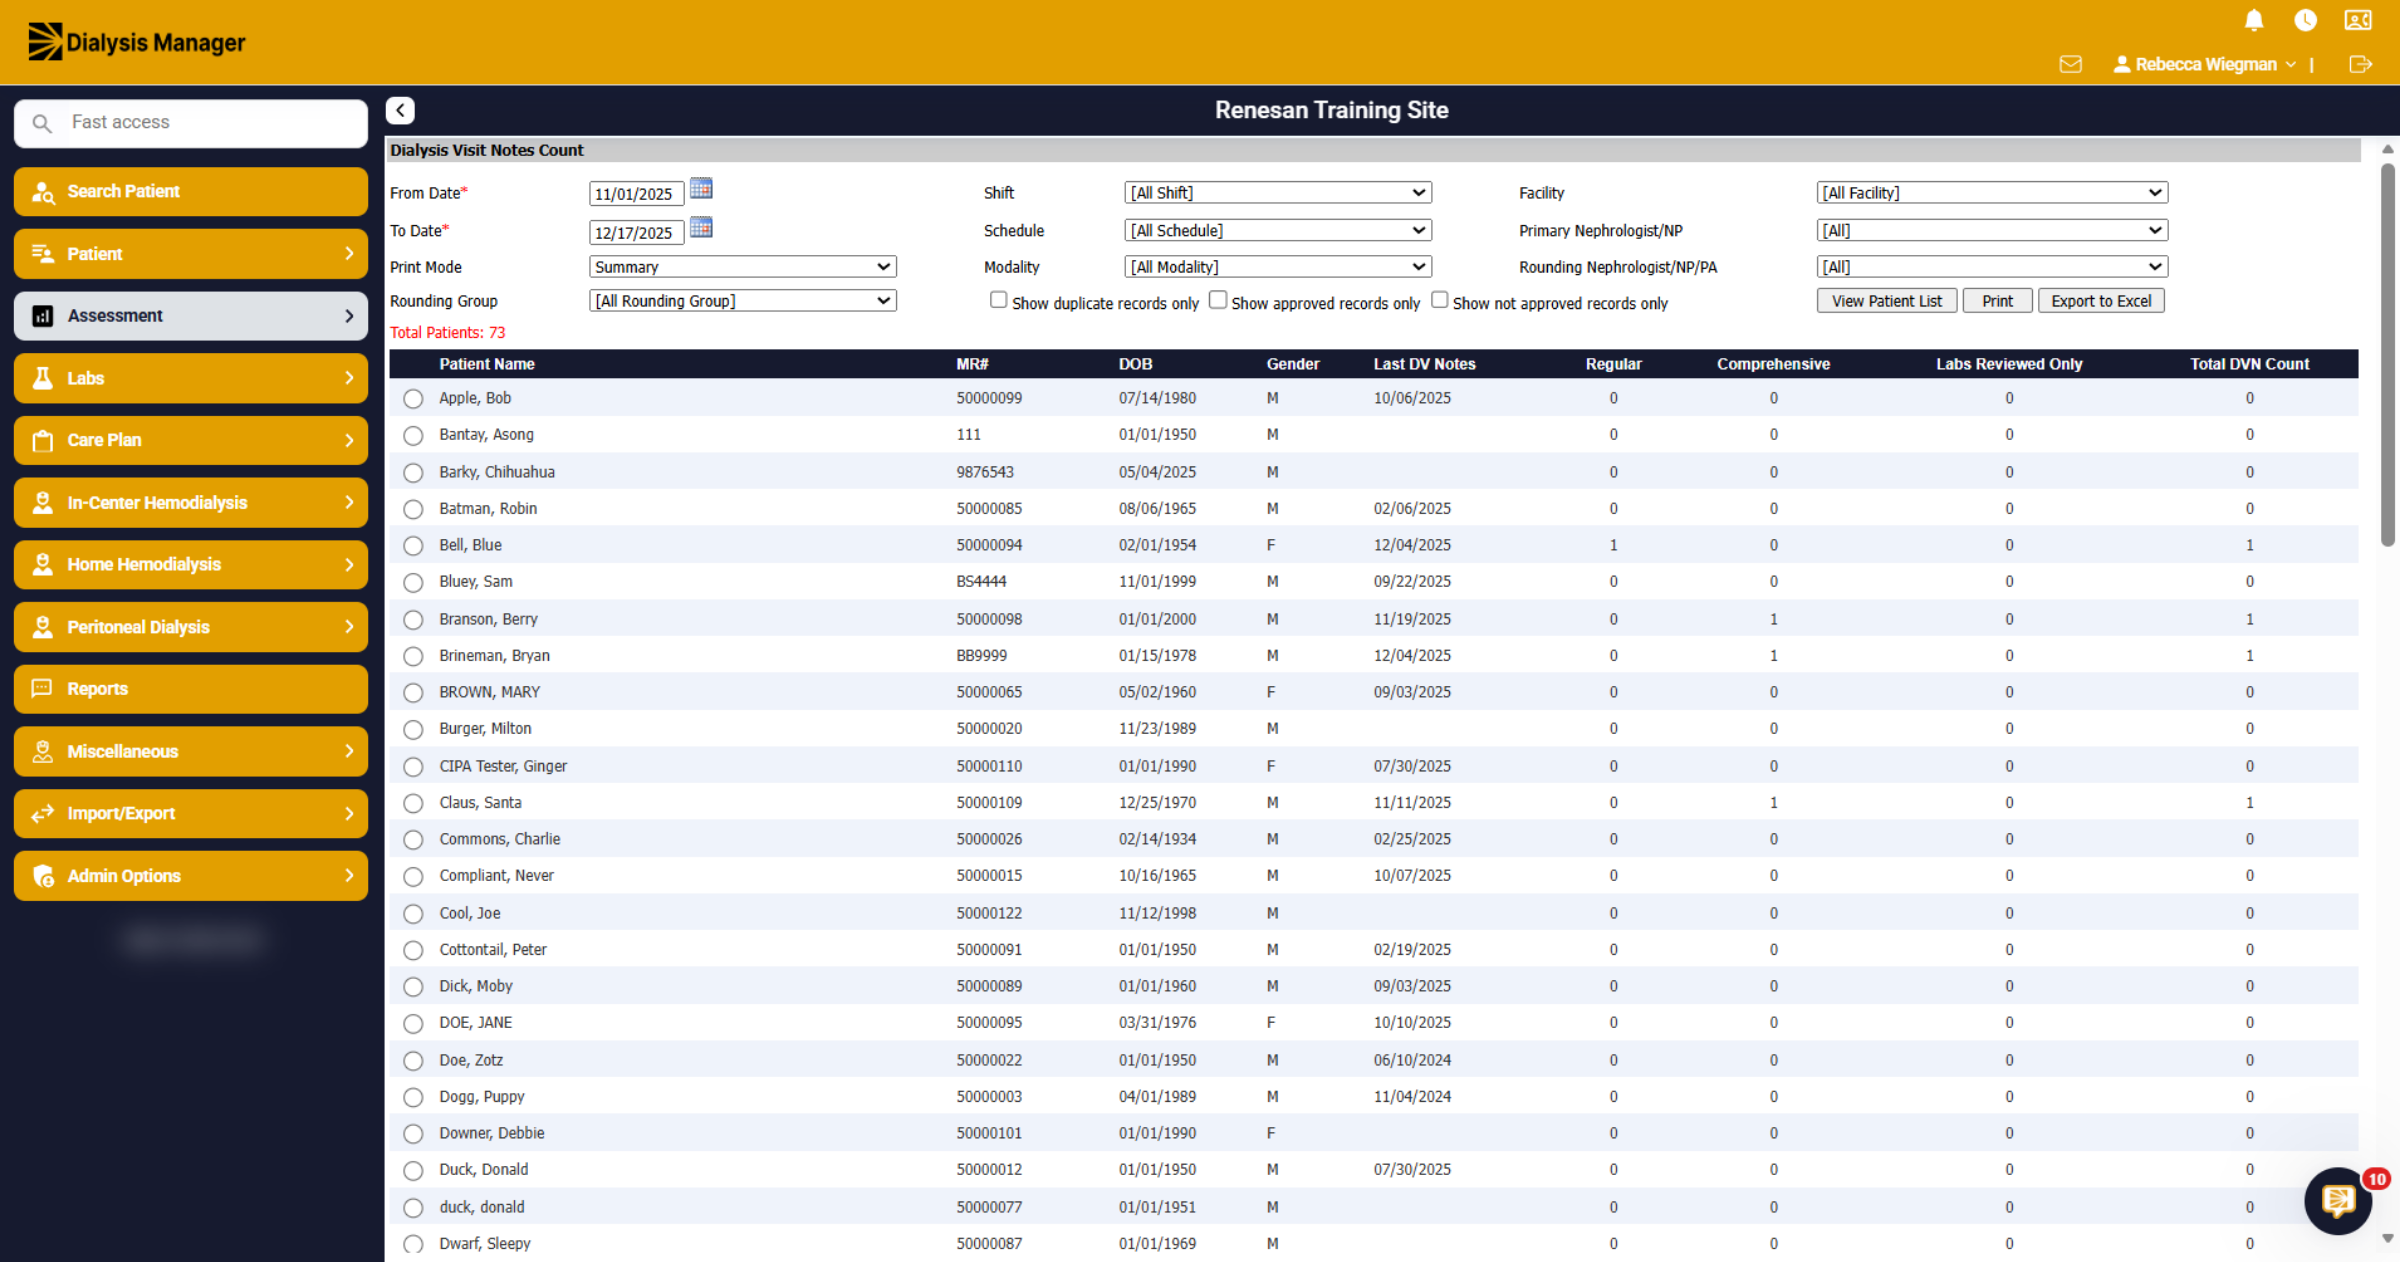2400x1262 pixels.
Task: Click the From Date input field
Action: point(637,194)
